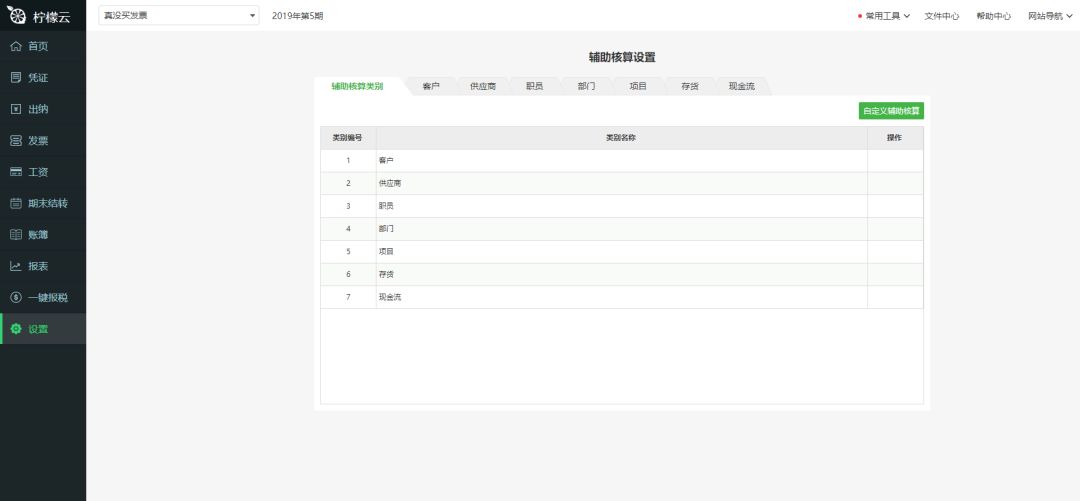The width and height of the screenshot is (1080, 501).
Task: Open the 发票 invoice icon in sidebar
Action: (16, 141)
